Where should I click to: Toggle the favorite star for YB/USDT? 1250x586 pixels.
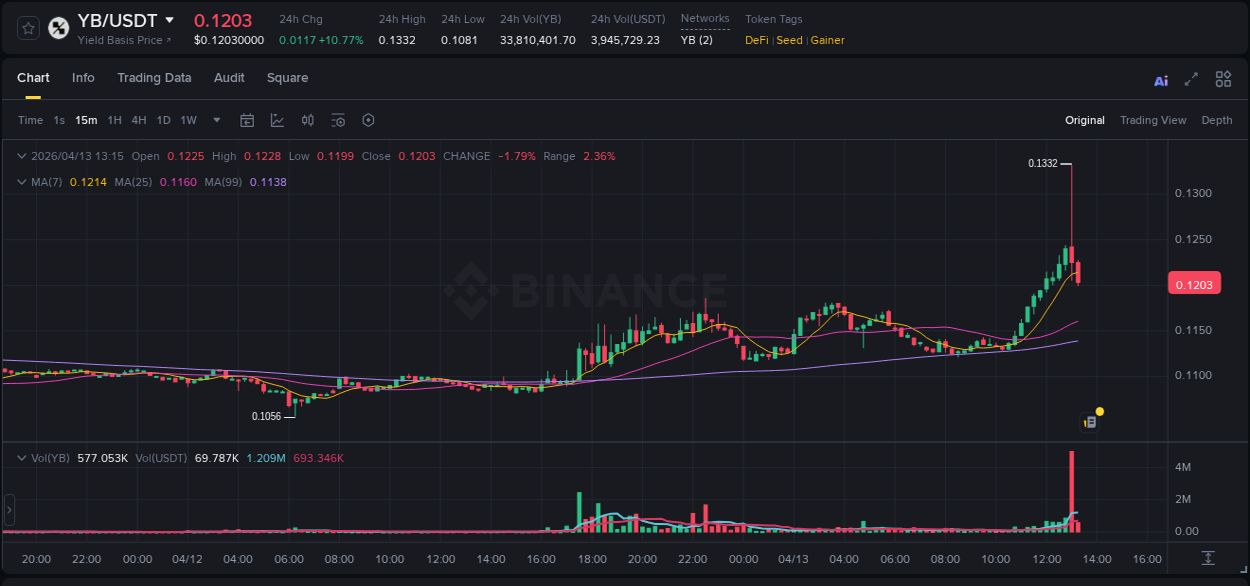28,27
